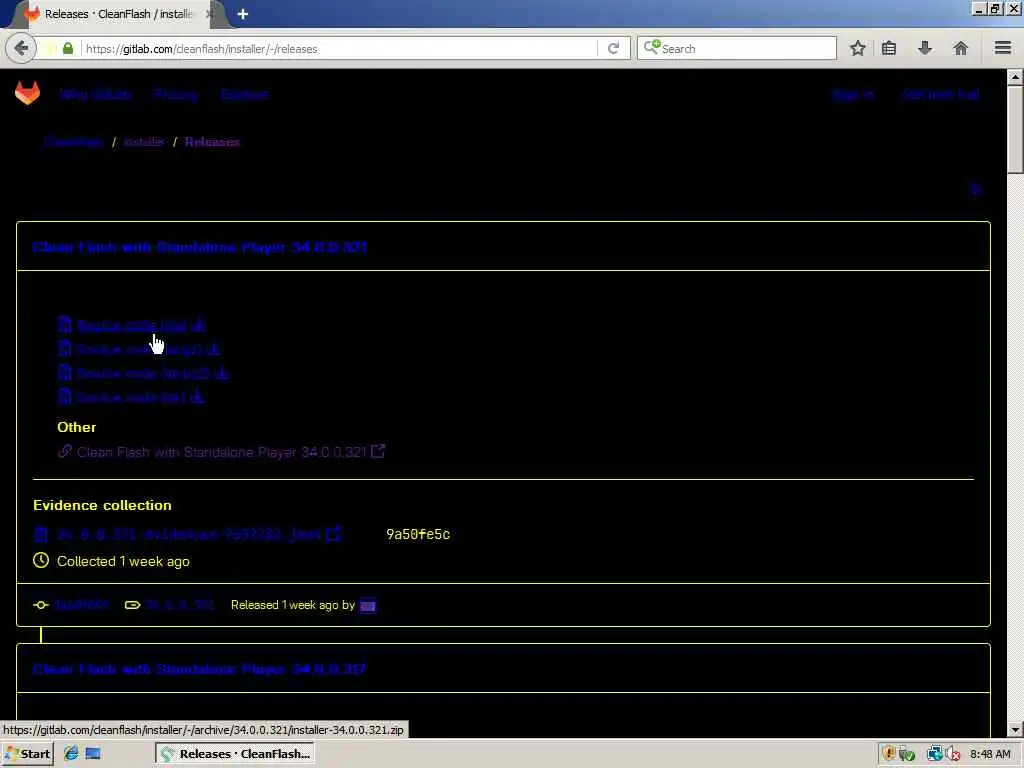The width and height of the screenshot is (1024, 768).
Task: Click the 8:48 AM system clock
Action: click(990, 754)
